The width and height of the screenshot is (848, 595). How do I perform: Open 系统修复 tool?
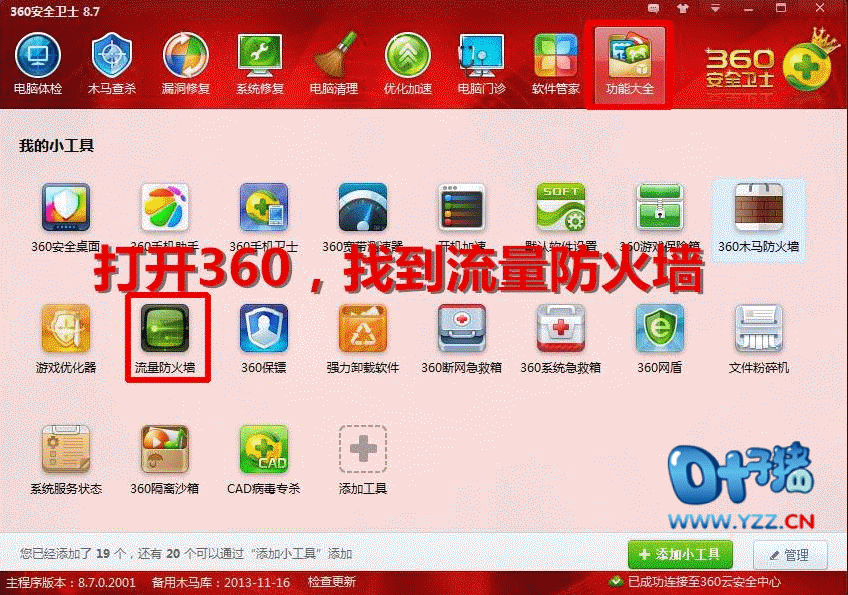click(x=260, y=64)
